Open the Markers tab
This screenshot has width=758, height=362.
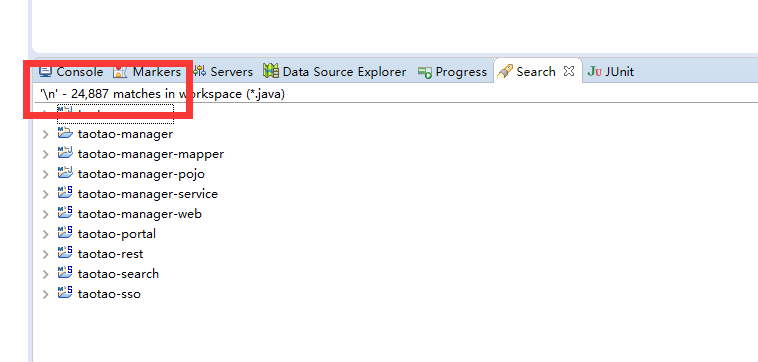click(x=147, y=72)
